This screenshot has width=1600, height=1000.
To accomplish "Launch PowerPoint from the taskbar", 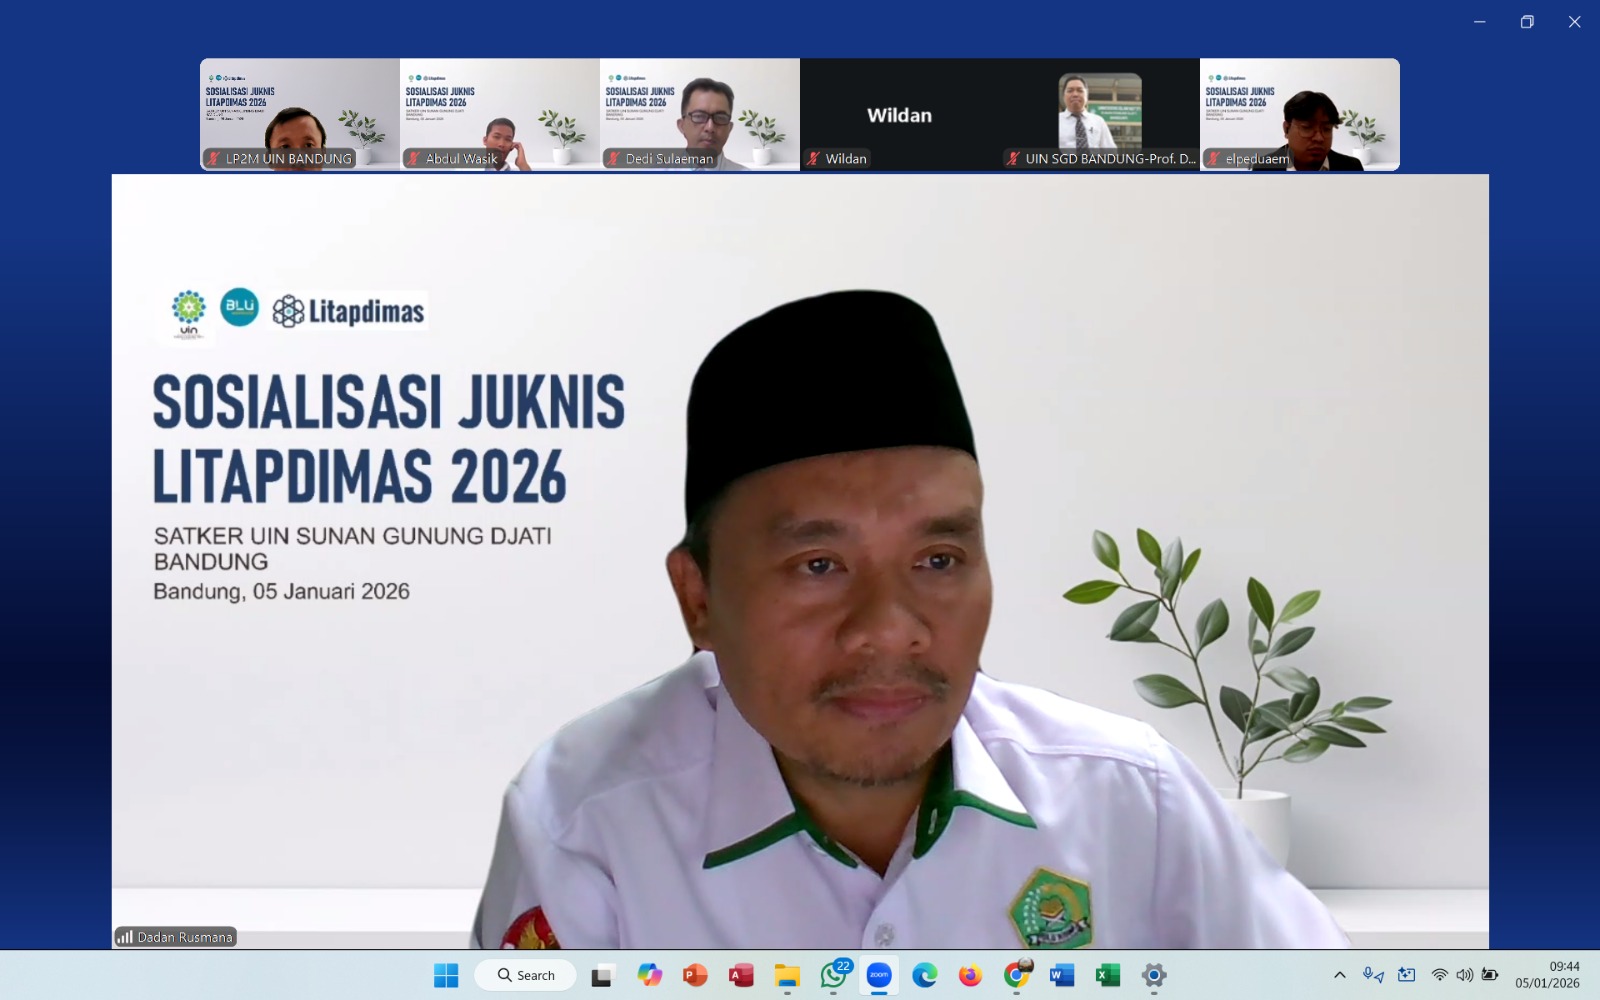I will click(x=695, y=975).
